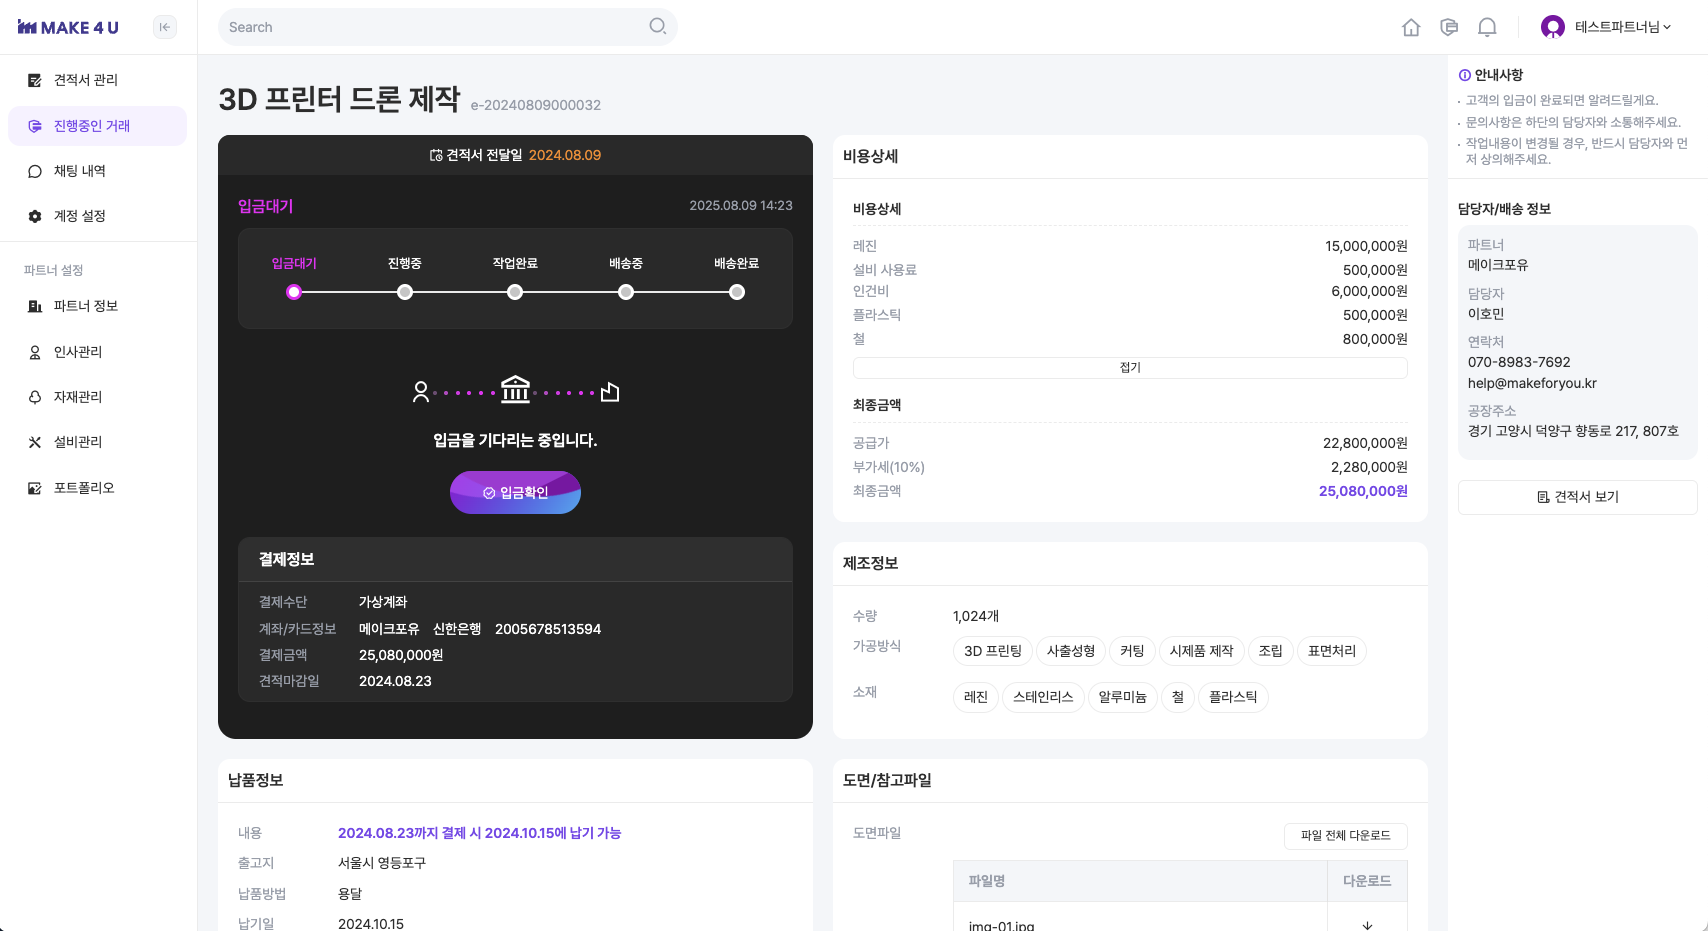Click the home icon in the top bar

(1411, 27)
